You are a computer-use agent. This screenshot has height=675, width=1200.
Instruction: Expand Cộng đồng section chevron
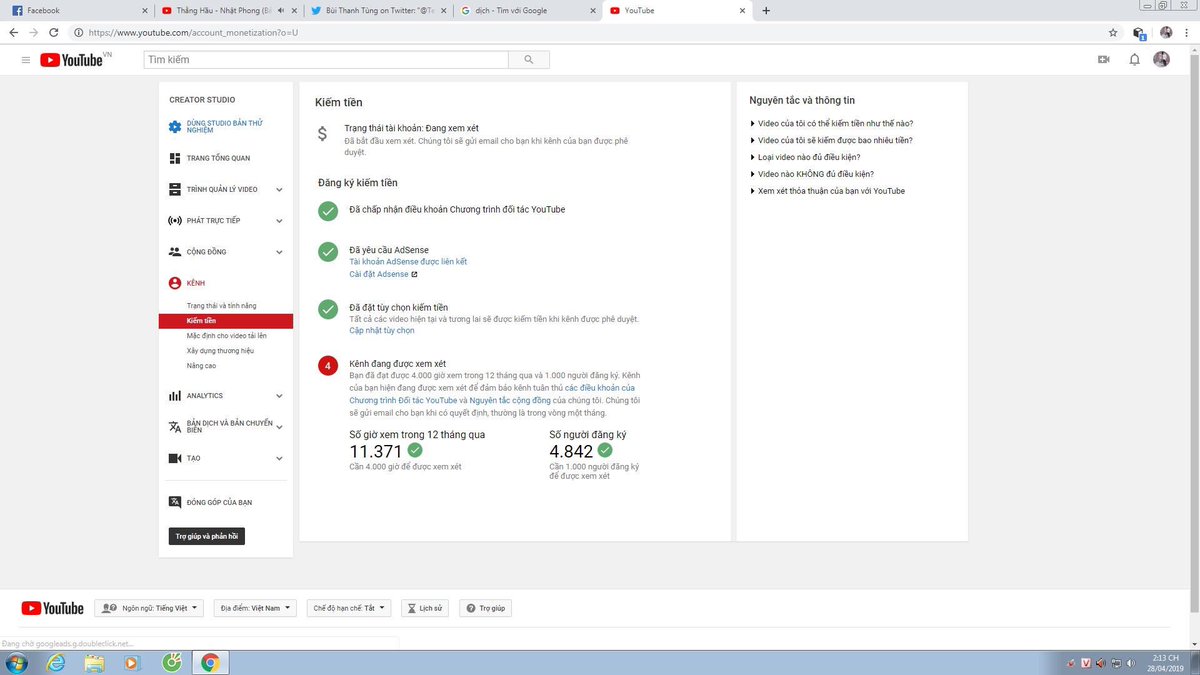279,252
